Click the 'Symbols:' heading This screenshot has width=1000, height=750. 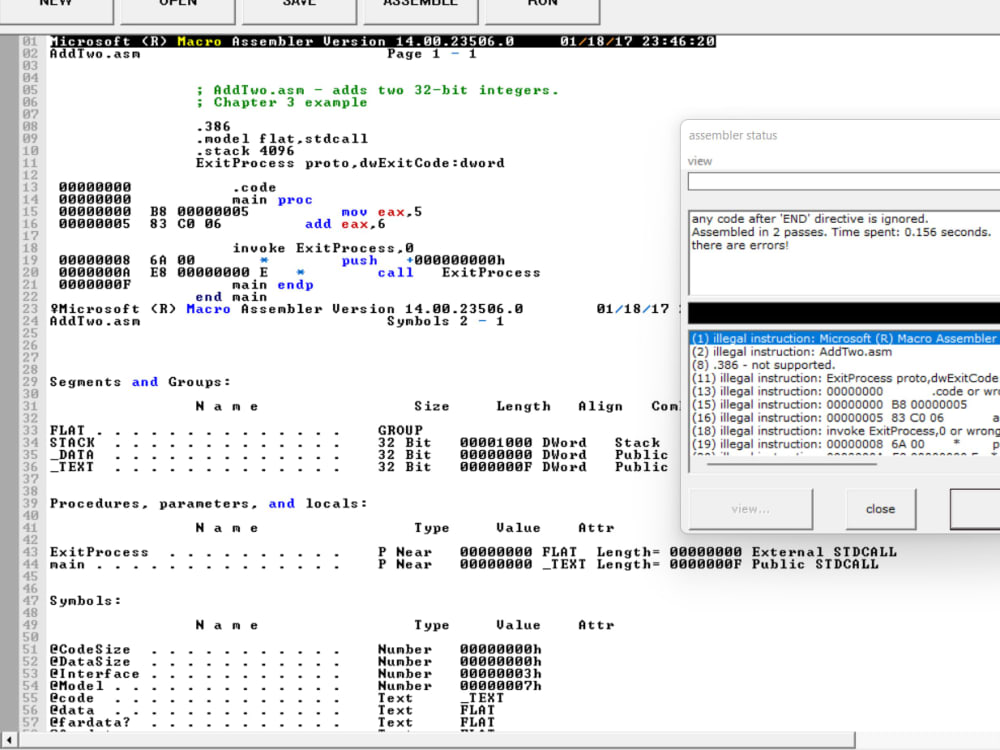(x=85, y=601)
